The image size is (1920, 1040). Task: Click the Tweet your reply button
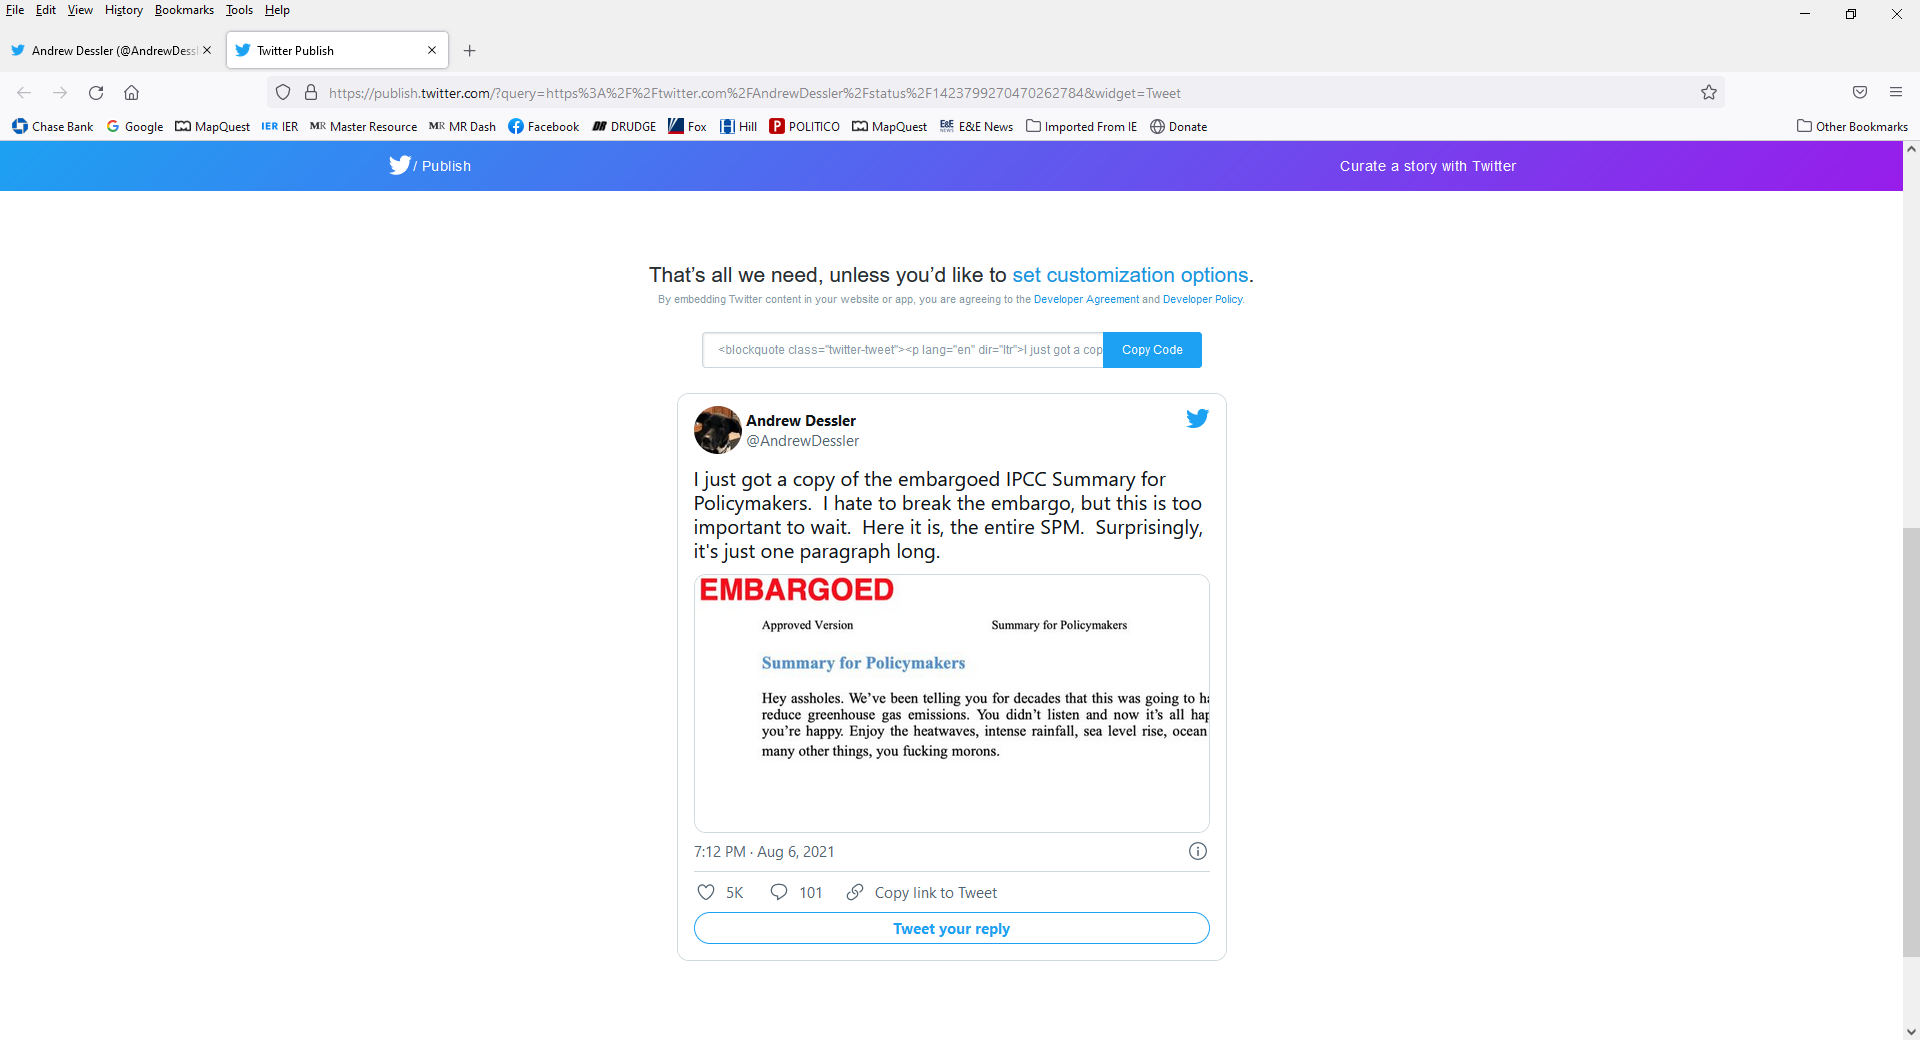pos(952,928)
